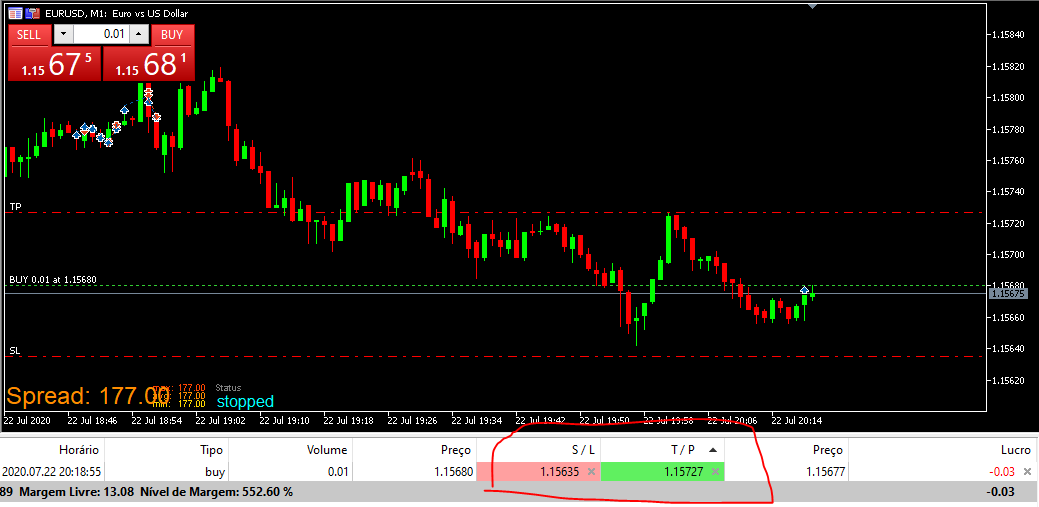Screen dimensions: 1039x507
Task: Click the 1.15620 price scale label
Action: coord(1010,380)
